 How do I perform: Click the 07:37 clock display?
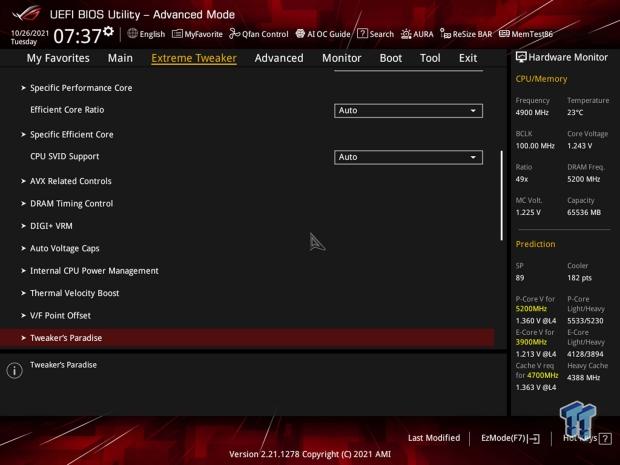[x=78, y=36]
